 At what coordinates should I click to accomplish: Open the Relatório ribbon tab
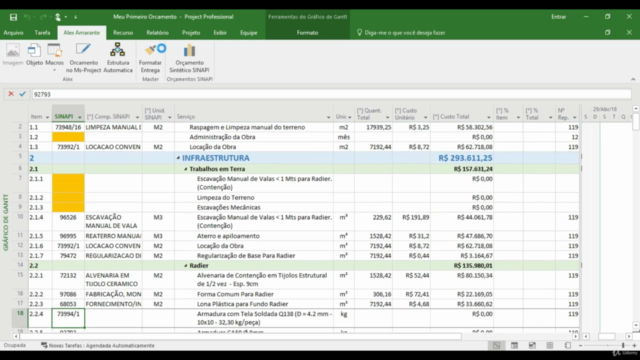pos(158,33)
